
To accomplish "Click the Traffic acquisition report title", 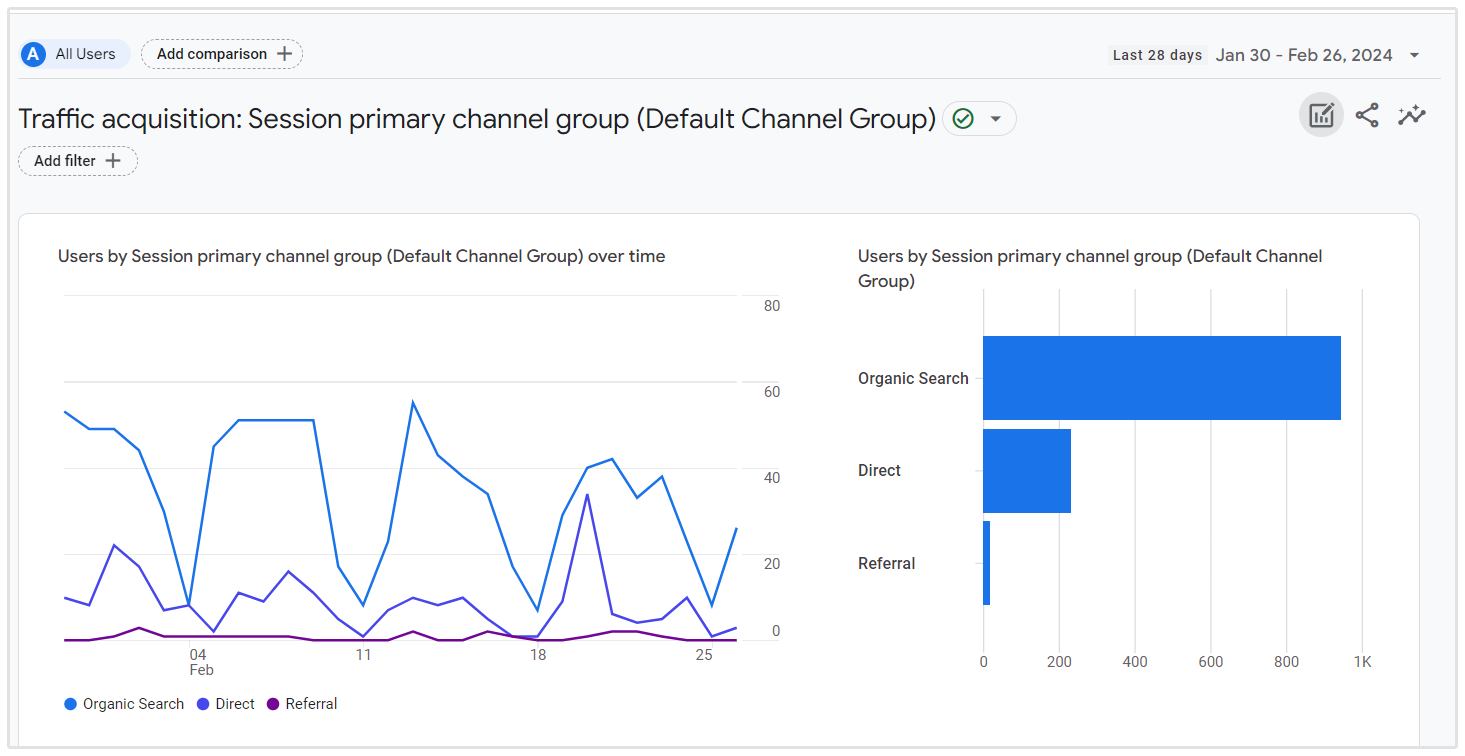I will click(x=477, y=119).
